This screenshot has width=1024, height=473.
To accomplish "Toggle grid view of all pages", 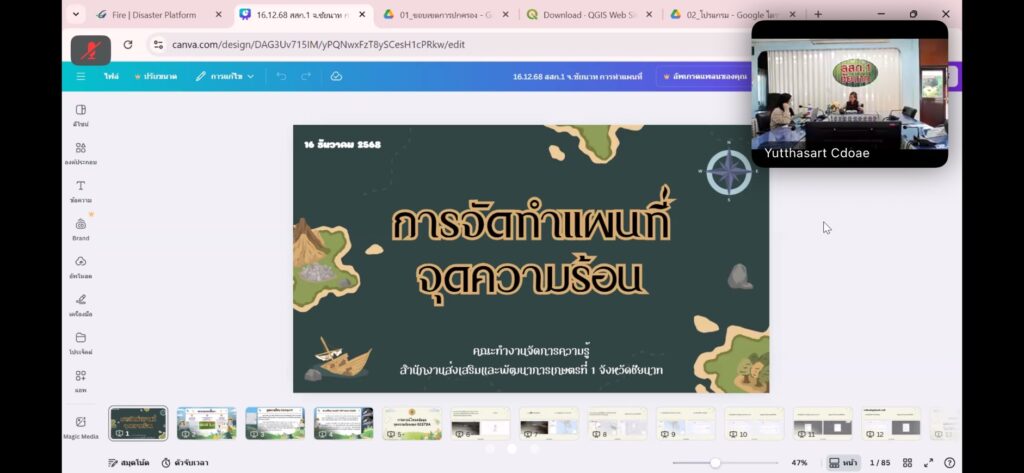I will coord(908,463).
